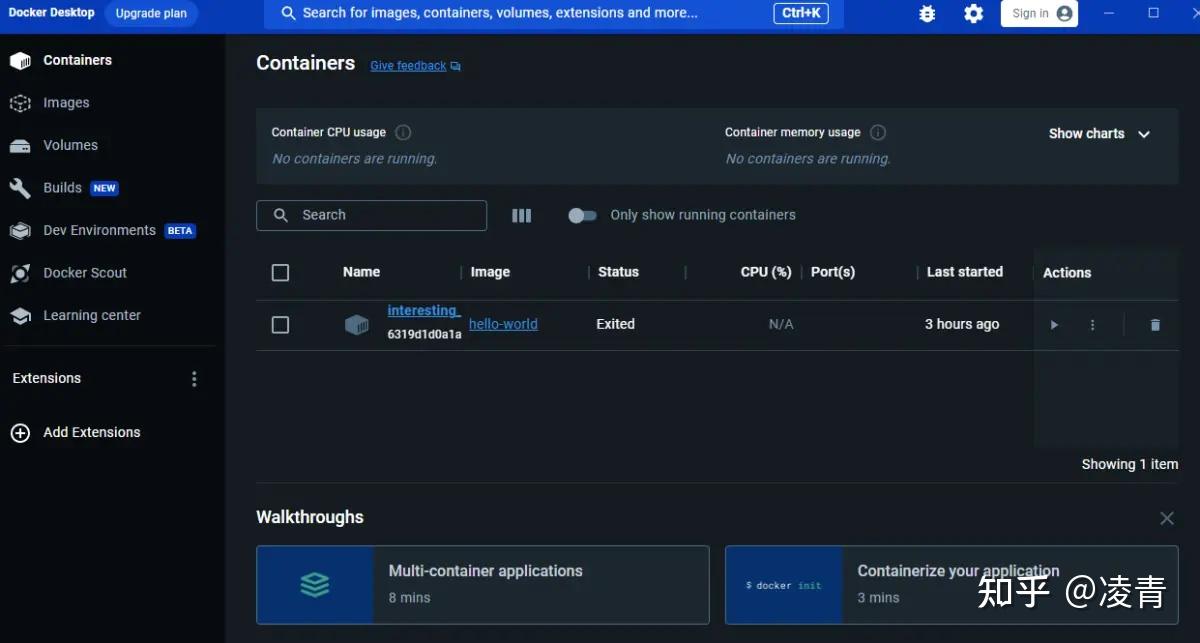Sort by Status column header
This screenshot has width=1200, height=643.
[x=618, y=272]
